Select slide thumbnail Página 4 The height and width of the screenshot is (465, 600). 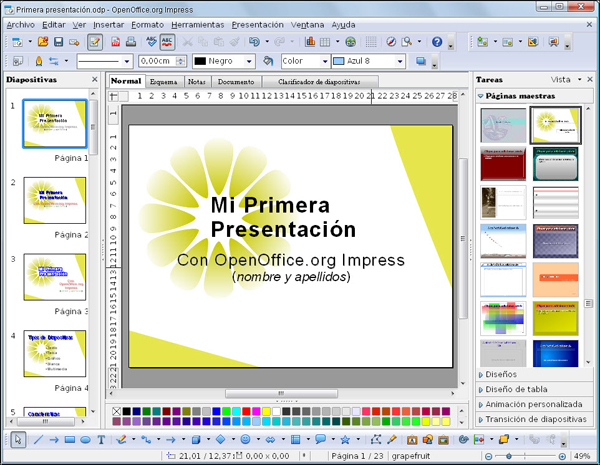[55, 354]
